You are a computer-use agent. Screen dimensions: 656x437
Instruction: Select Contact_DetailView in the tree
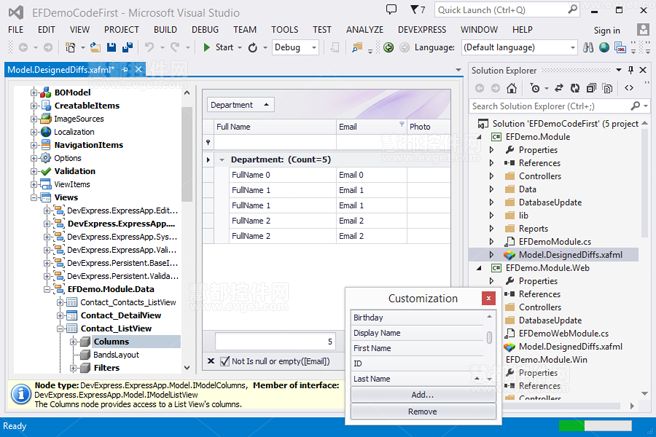(120, 315)
